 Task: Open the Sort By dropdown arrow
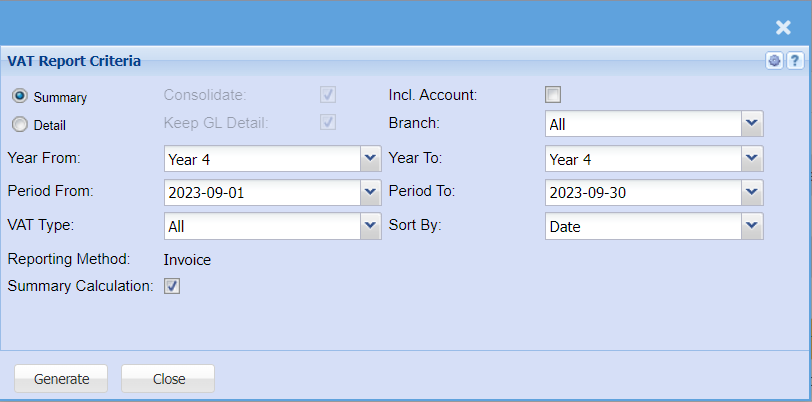[752, 226]
